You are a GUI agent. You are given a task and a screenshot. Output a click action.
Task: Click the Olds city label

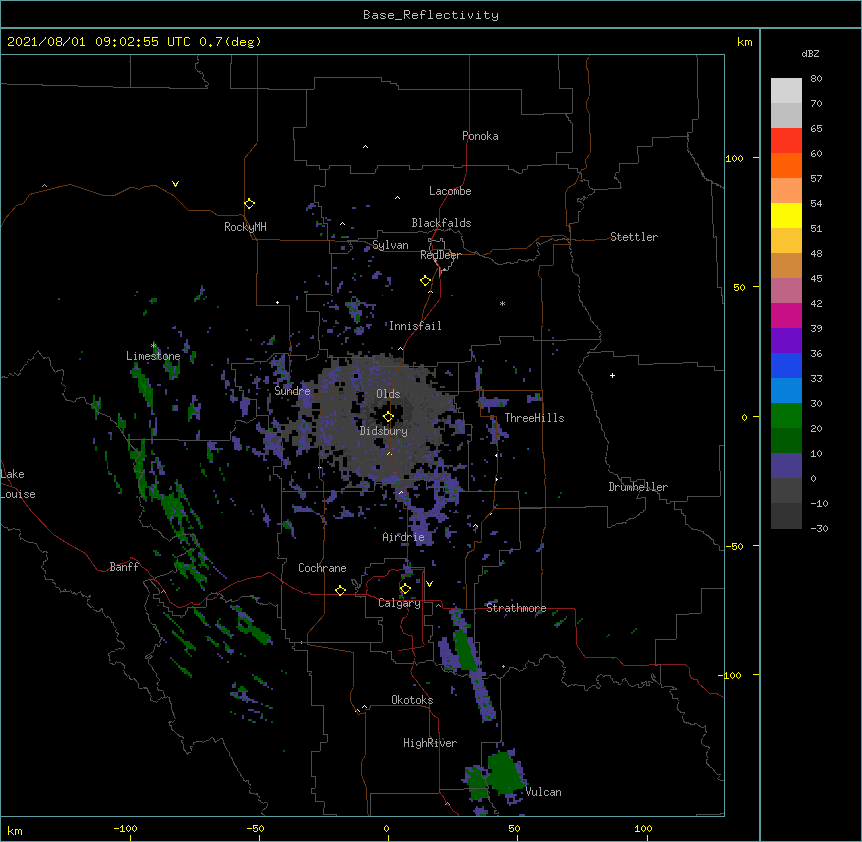pyautogui.click(x=388, y=394)
